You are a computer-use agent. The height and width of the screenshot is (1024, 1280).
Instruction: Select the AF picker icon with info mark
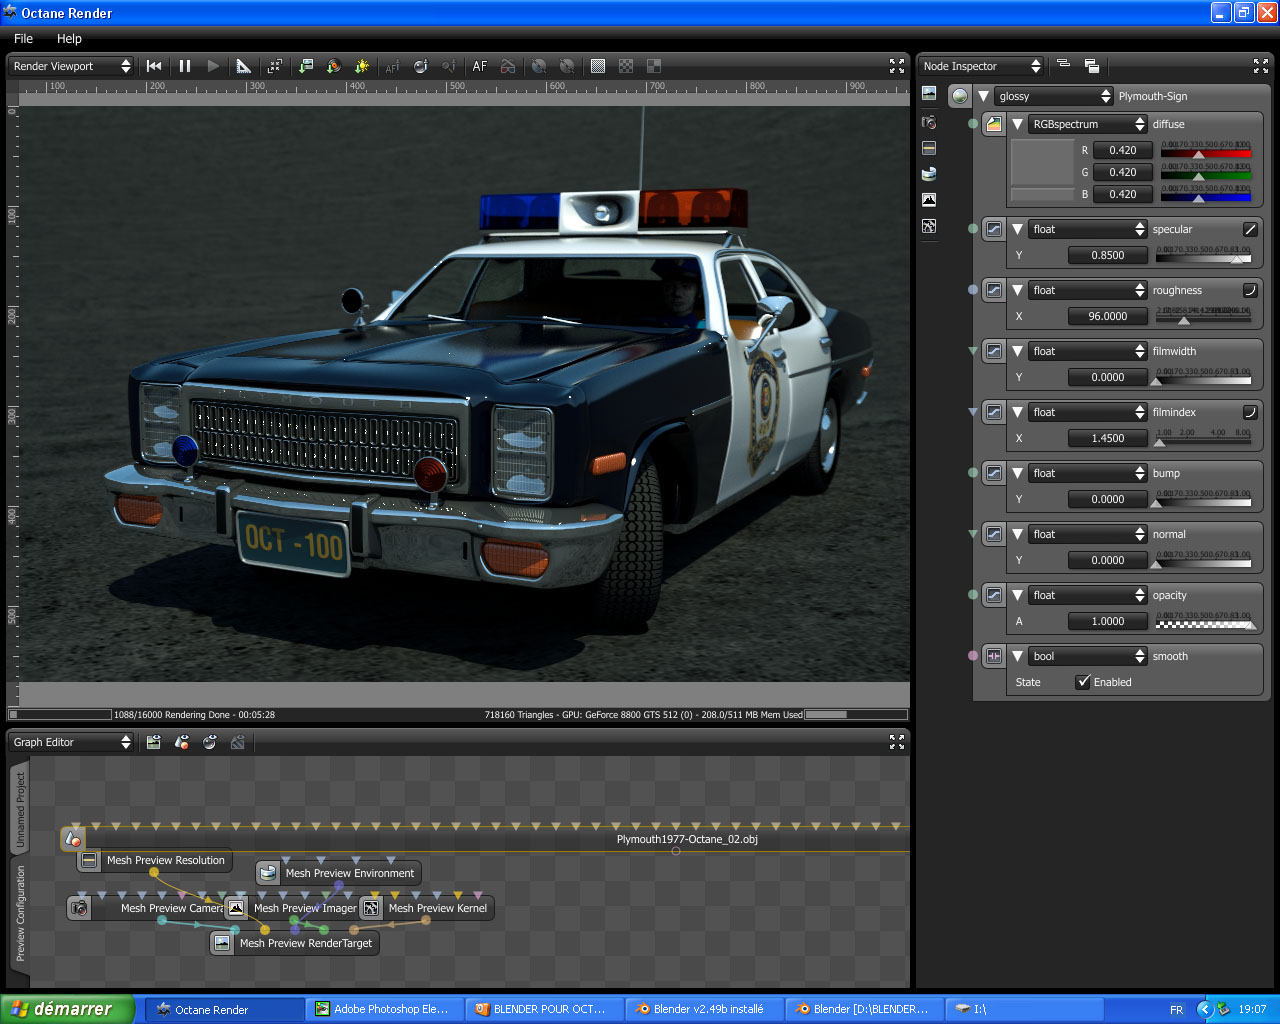pyautogui.click(x=392, y=66)
